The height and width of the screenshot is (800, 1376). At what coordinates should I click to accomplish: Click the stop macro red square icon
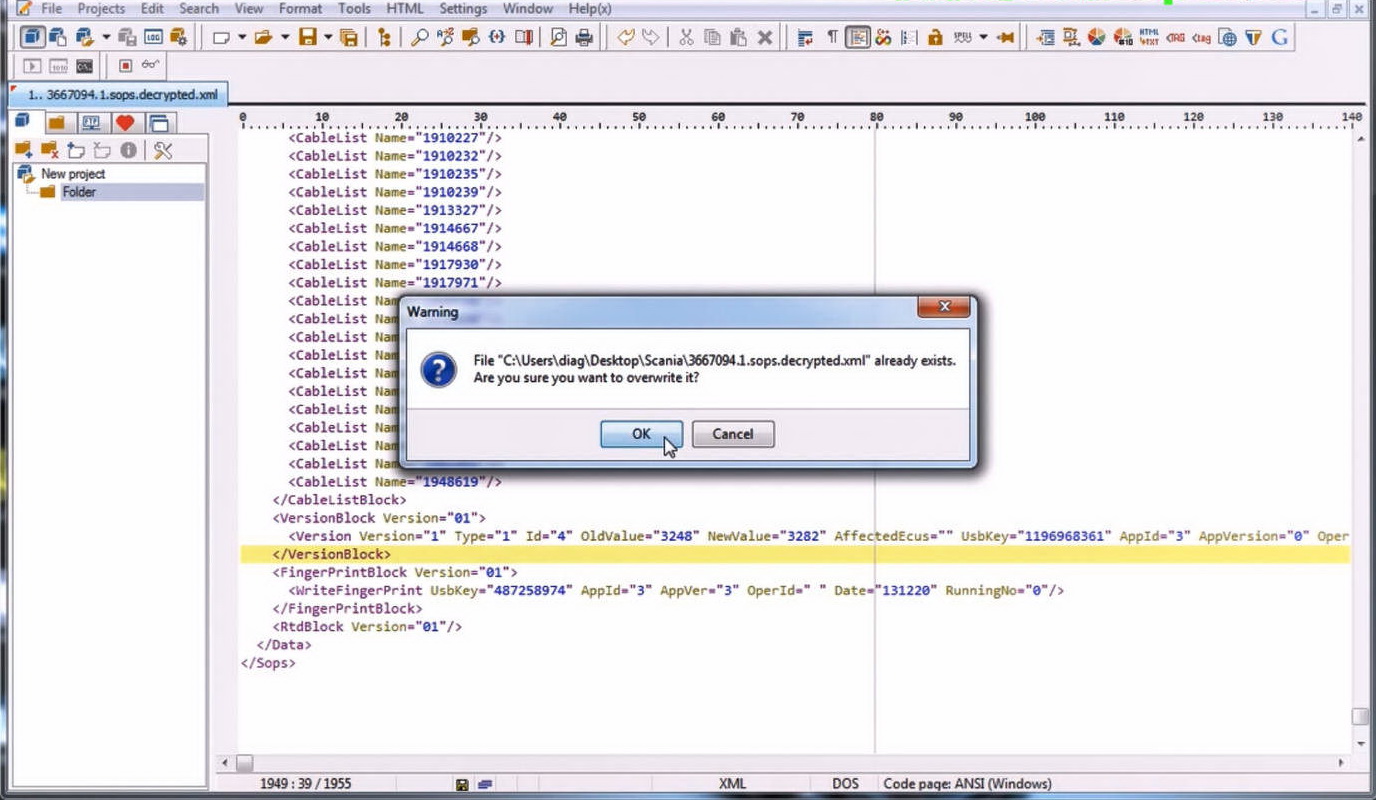pyautogui.click(x=125, y=66)
